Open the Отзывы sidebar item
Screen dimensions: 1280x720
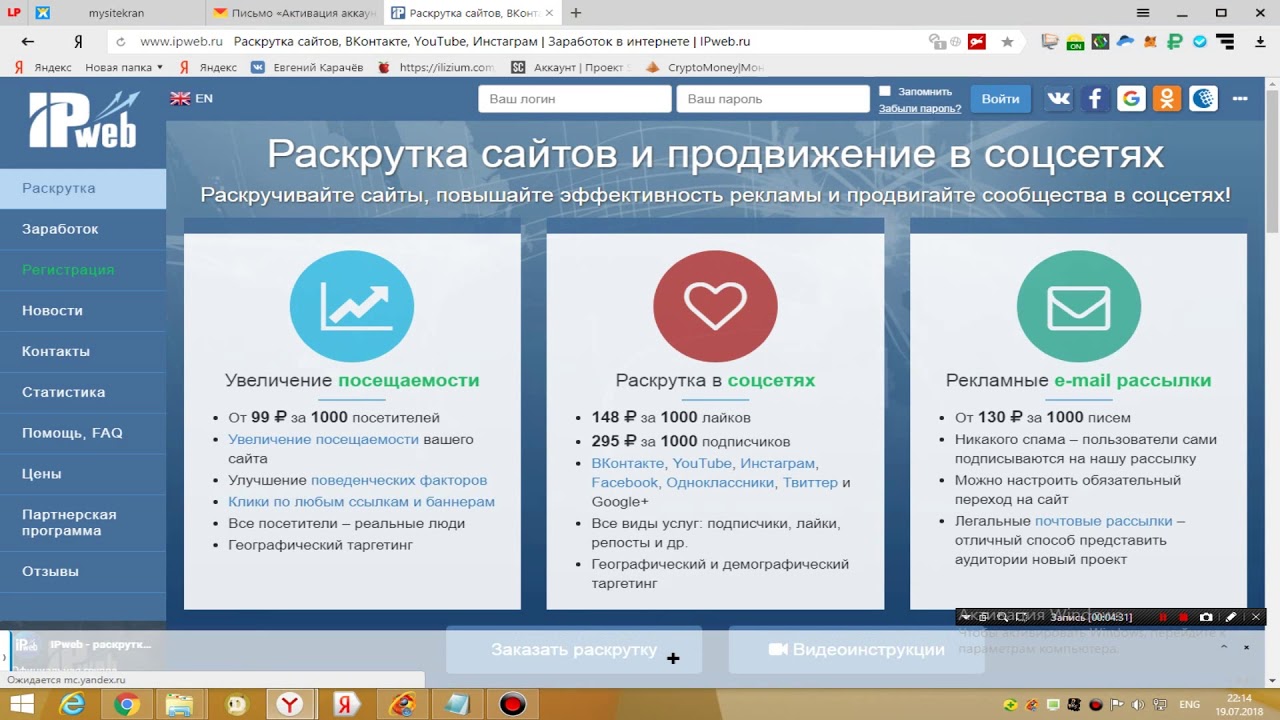tap(83, 572)
